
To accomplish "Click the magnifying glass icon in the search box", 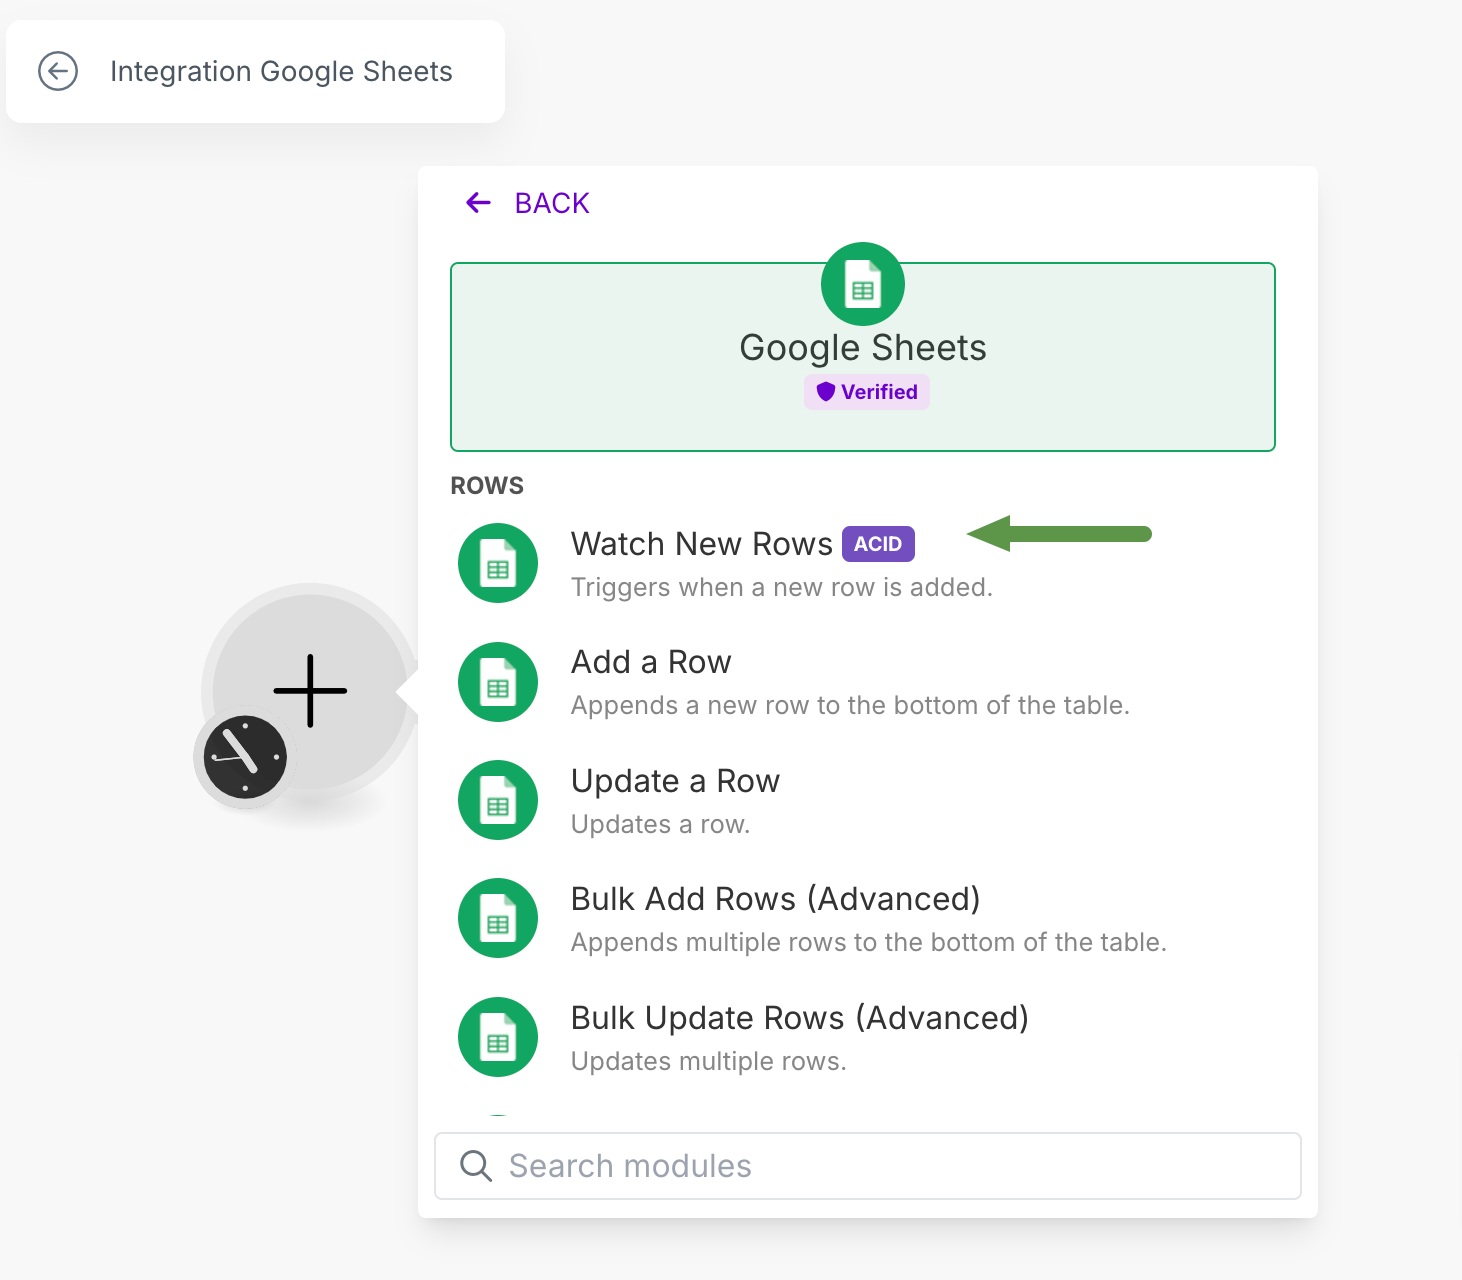I will click(x=476, y=1166).
